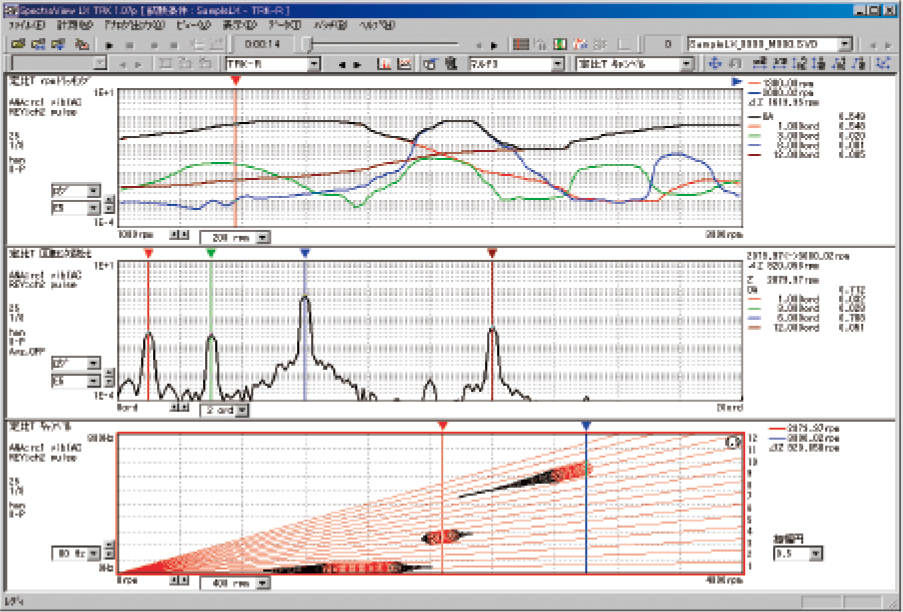
Task: Click the icon immediately left of the マルチ3 dropdown
Action: tap(451, 63)
